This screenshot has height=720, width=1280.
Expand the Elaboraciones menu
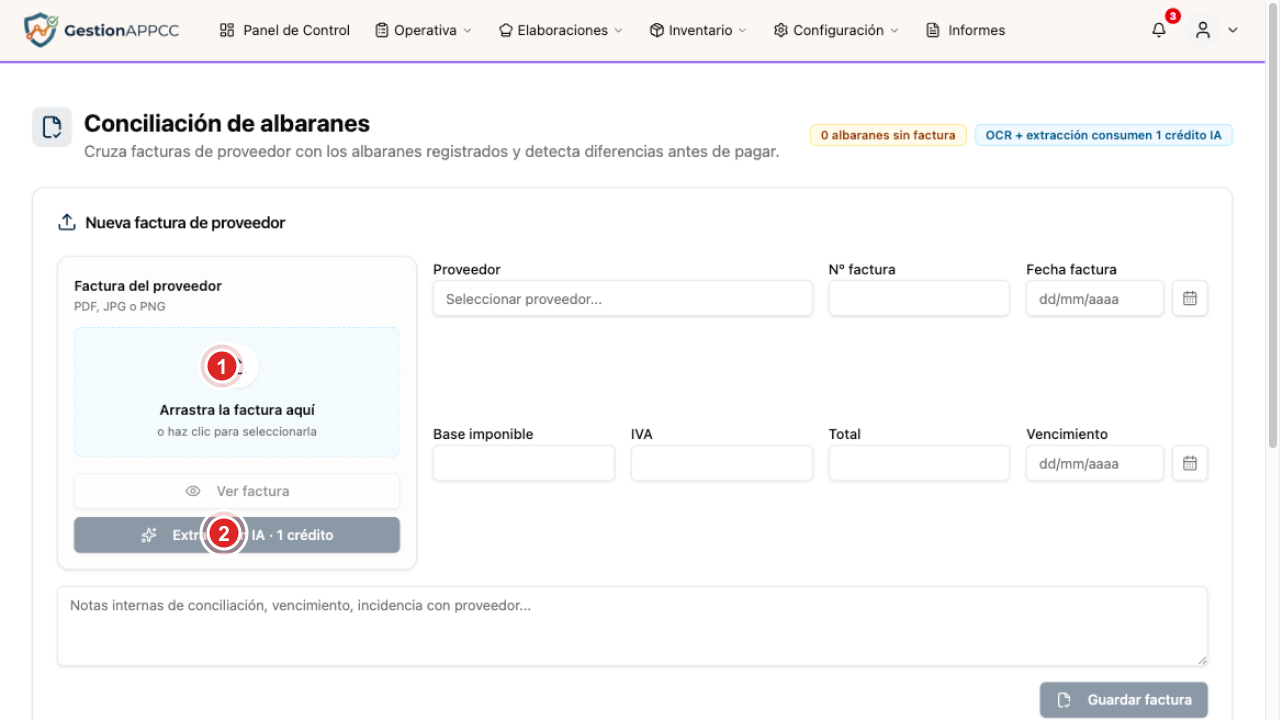[560, 30]
